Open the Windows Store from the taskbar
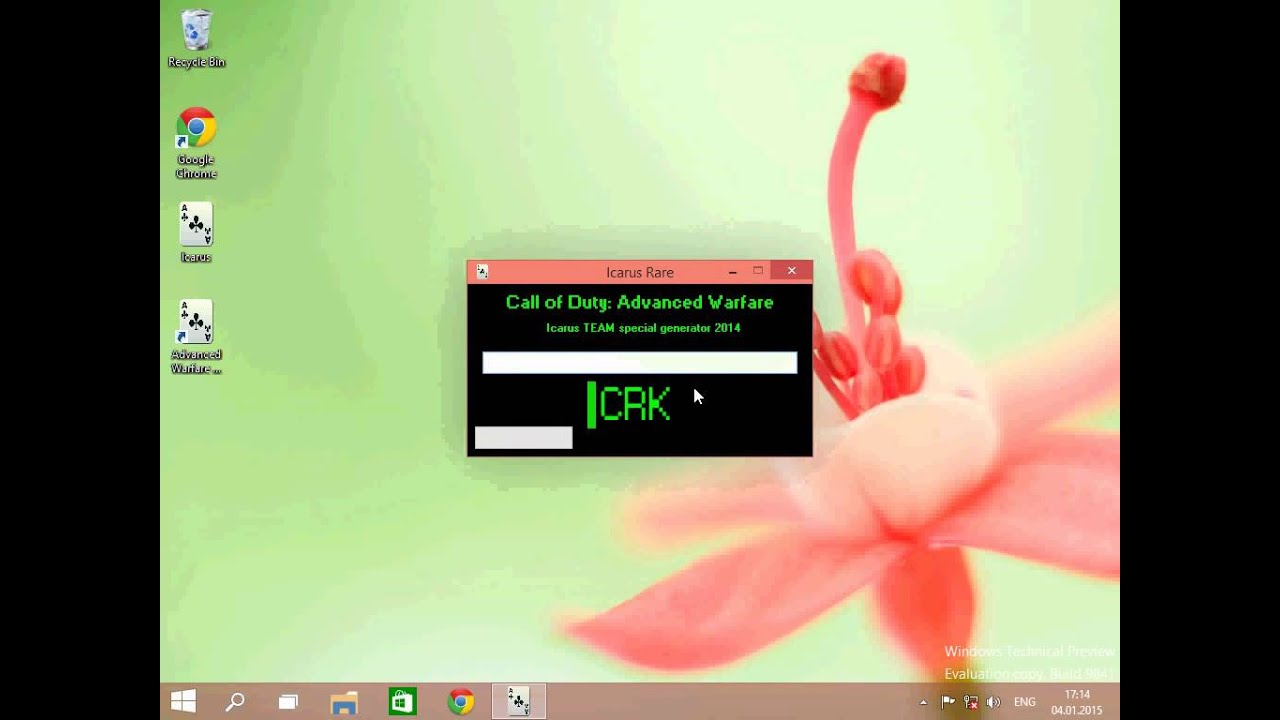The image size is (1280, 720). tap(402, 702)
